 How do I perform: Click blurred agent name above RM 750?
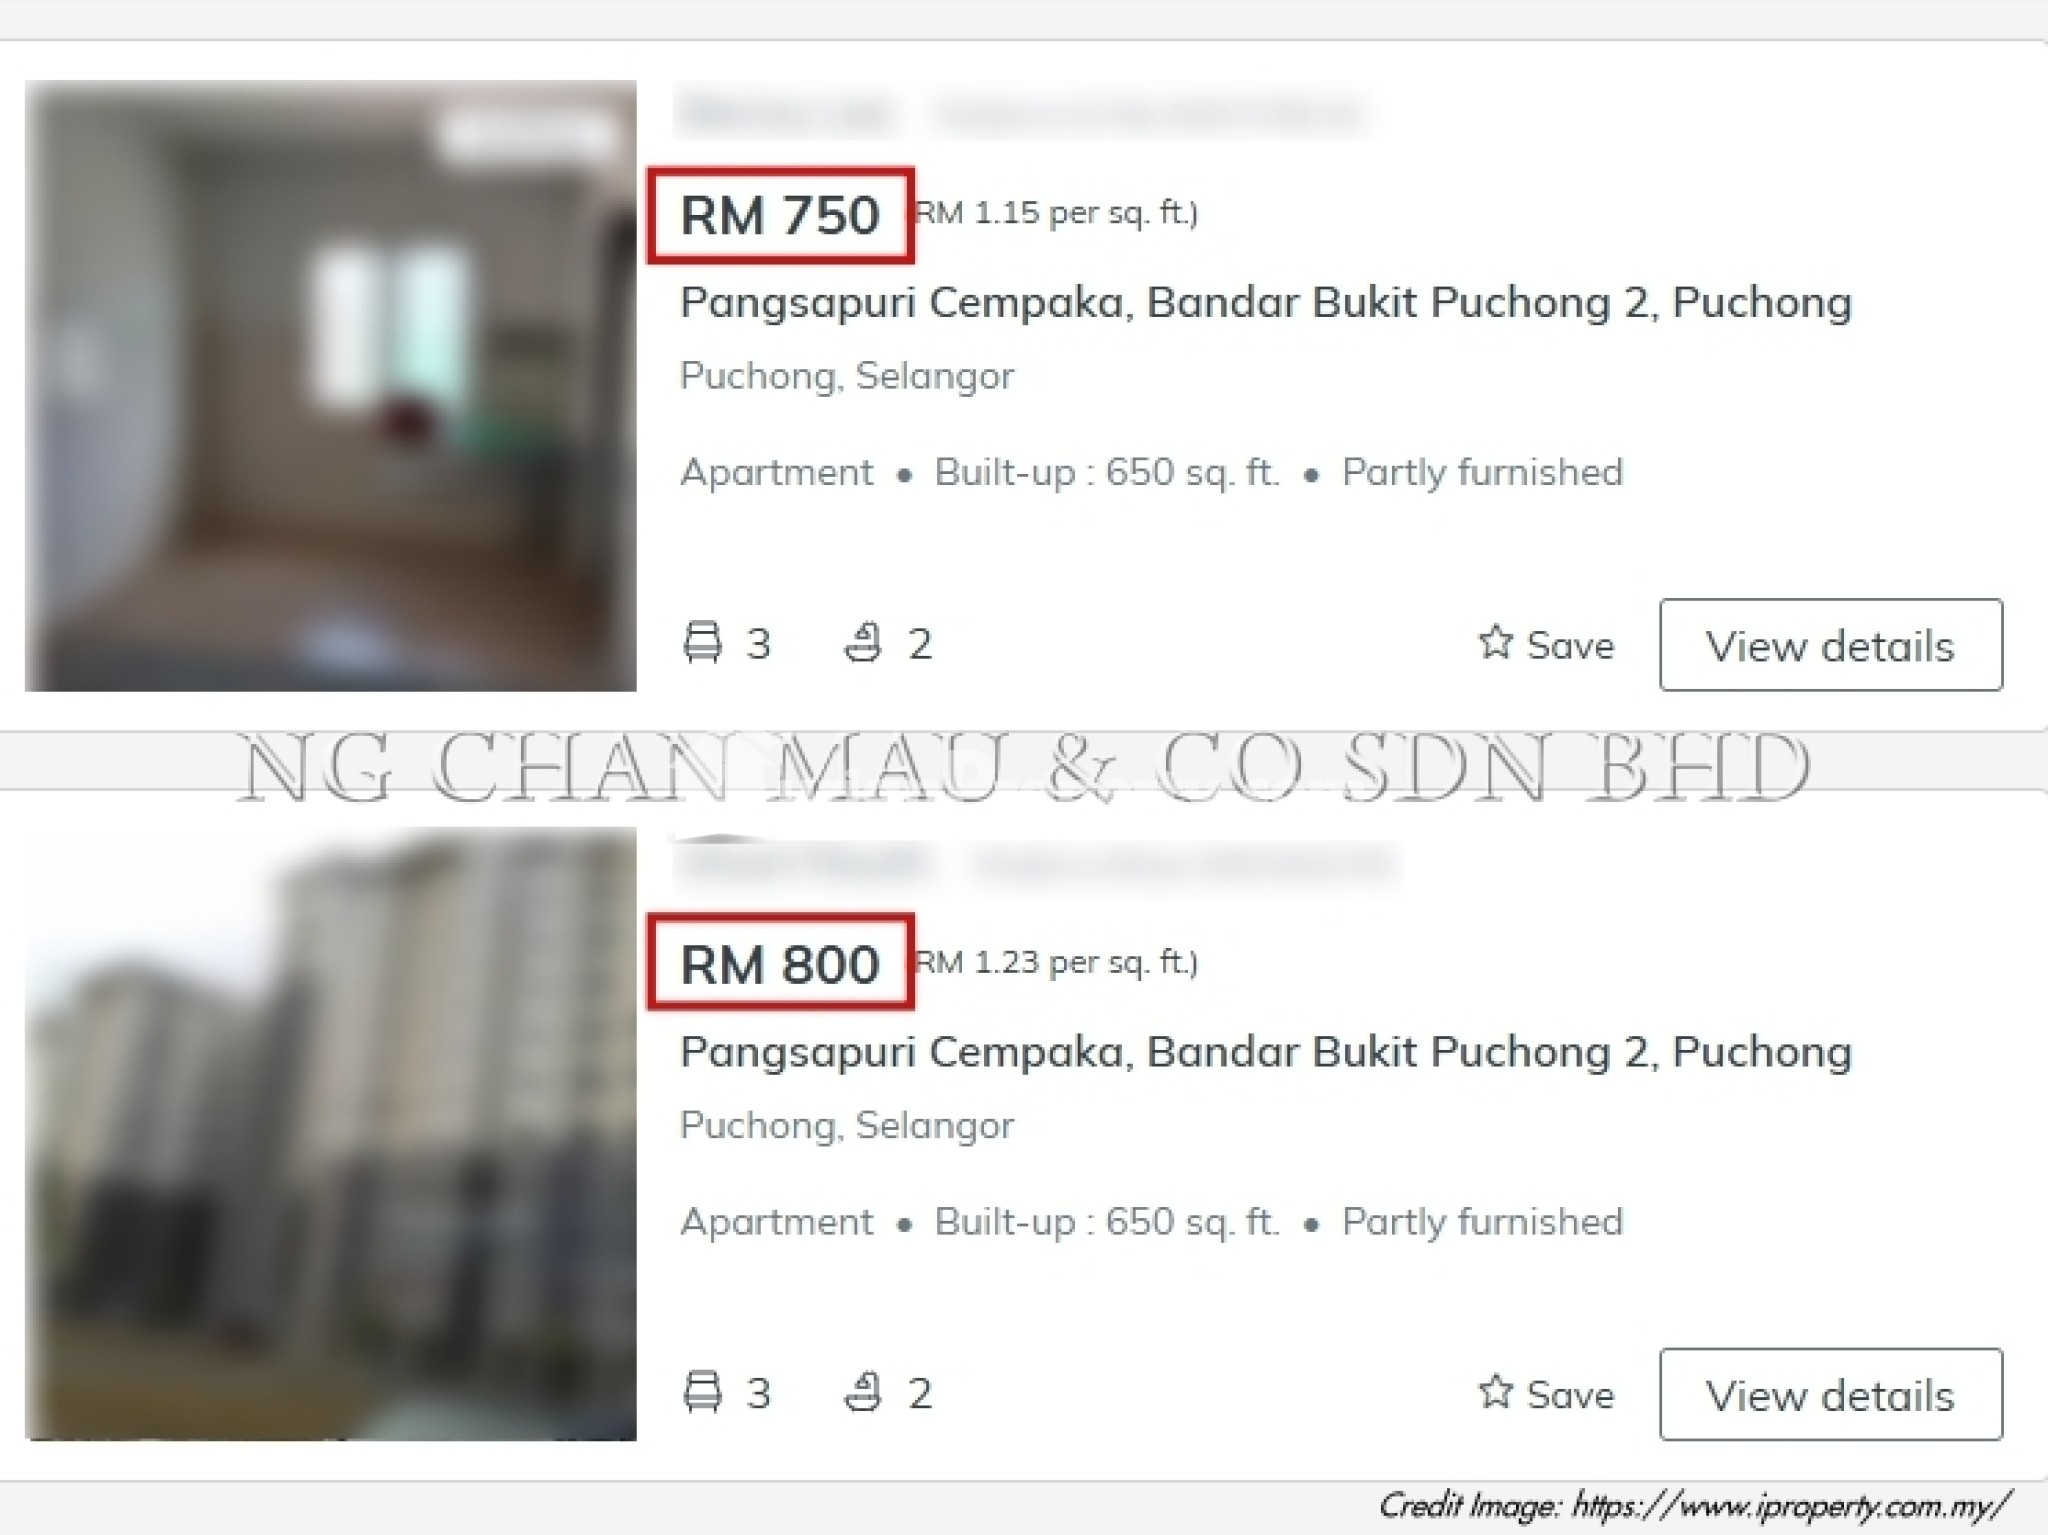(783, 113)
